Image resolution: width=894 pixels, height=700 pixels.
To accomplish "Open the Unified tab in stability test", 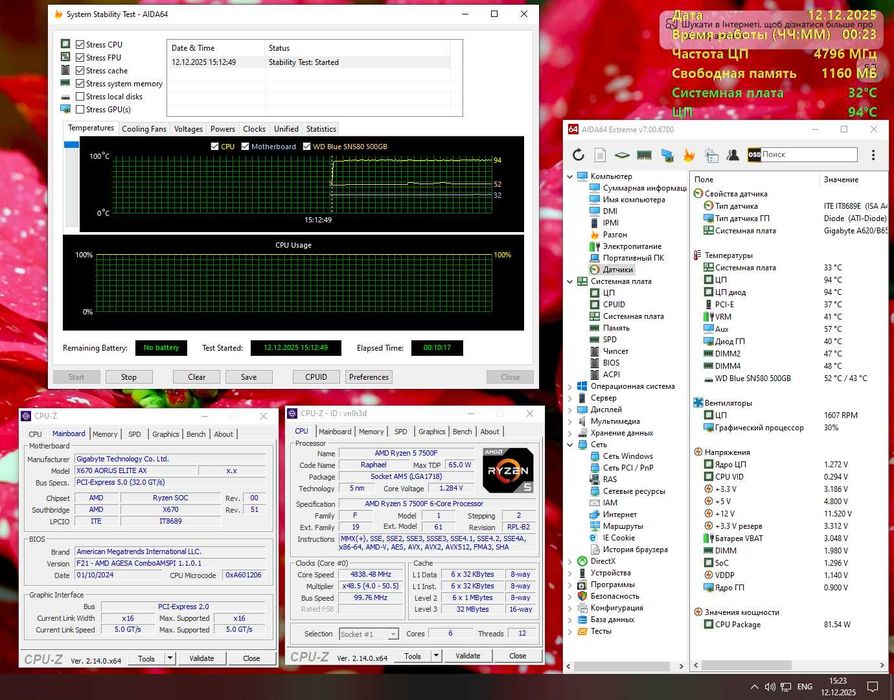I will pos(286,129).
